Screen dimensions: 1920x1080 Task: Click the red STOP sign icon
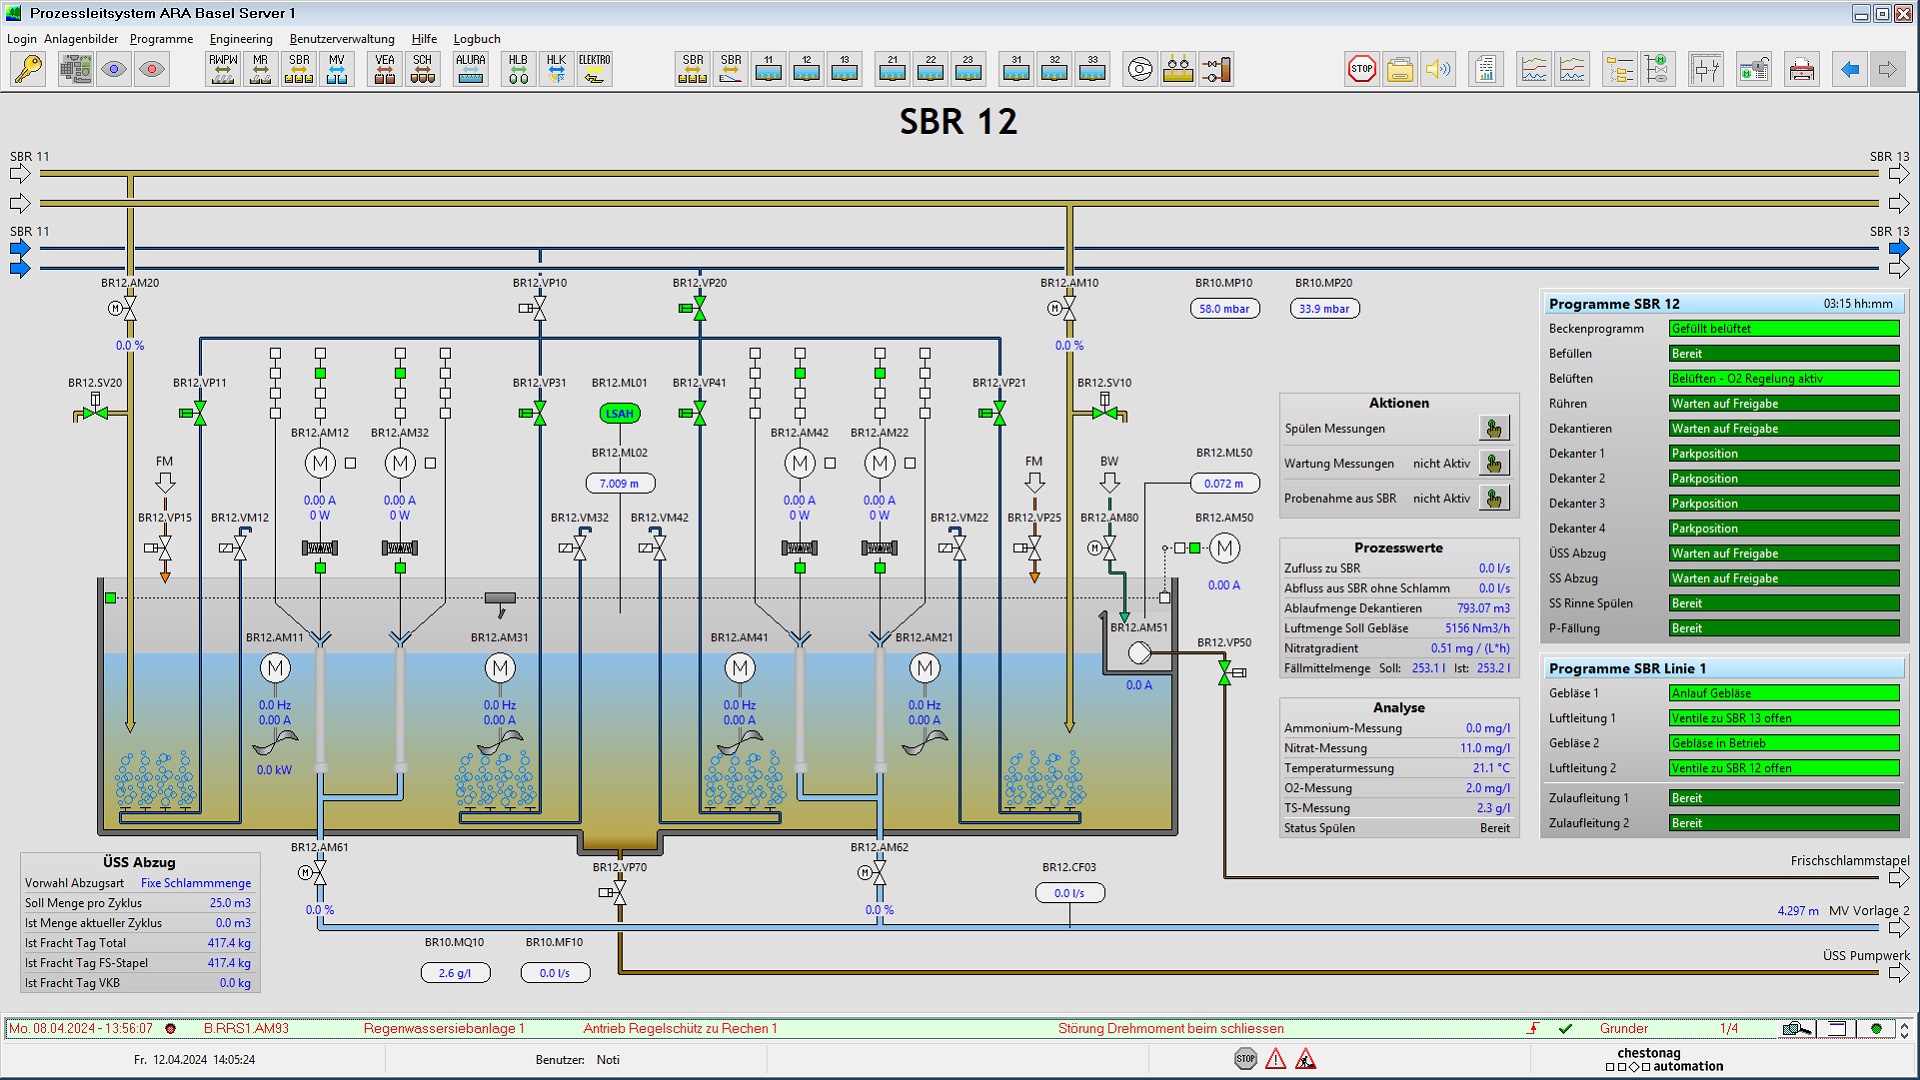pyautogui.click(x=1361, y=69)
